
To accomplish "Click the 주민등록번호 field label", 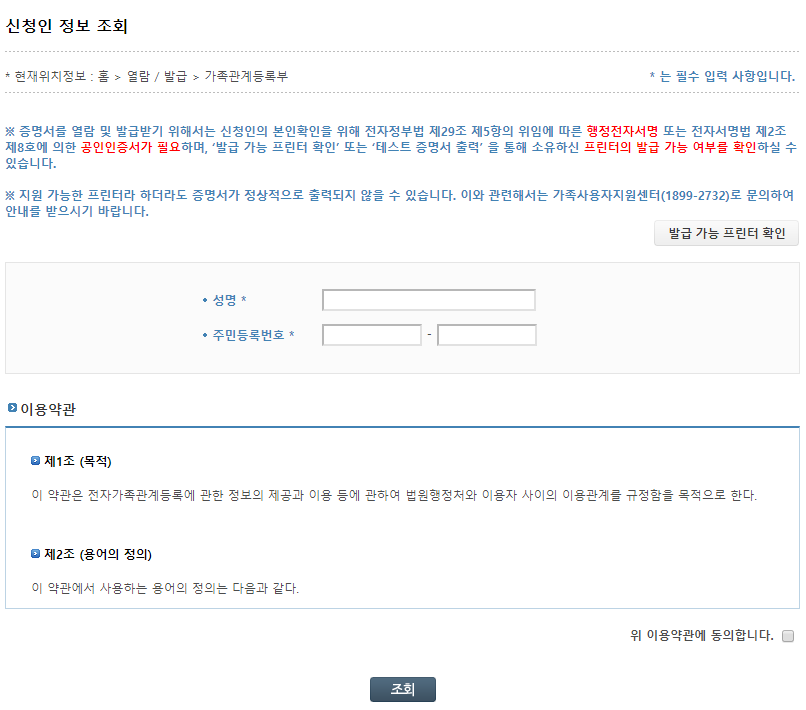I will coord(249,335).
